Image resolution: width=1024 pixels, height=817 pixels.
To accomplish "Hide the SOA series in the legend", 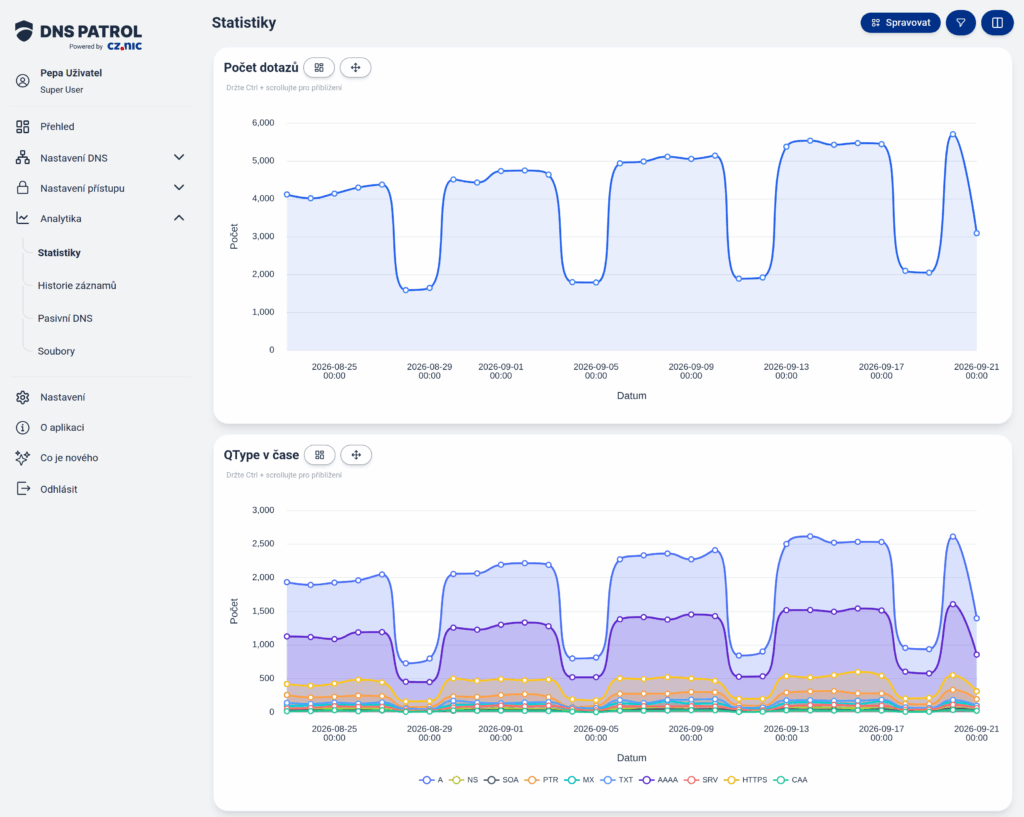I will (x=501, y=780).
